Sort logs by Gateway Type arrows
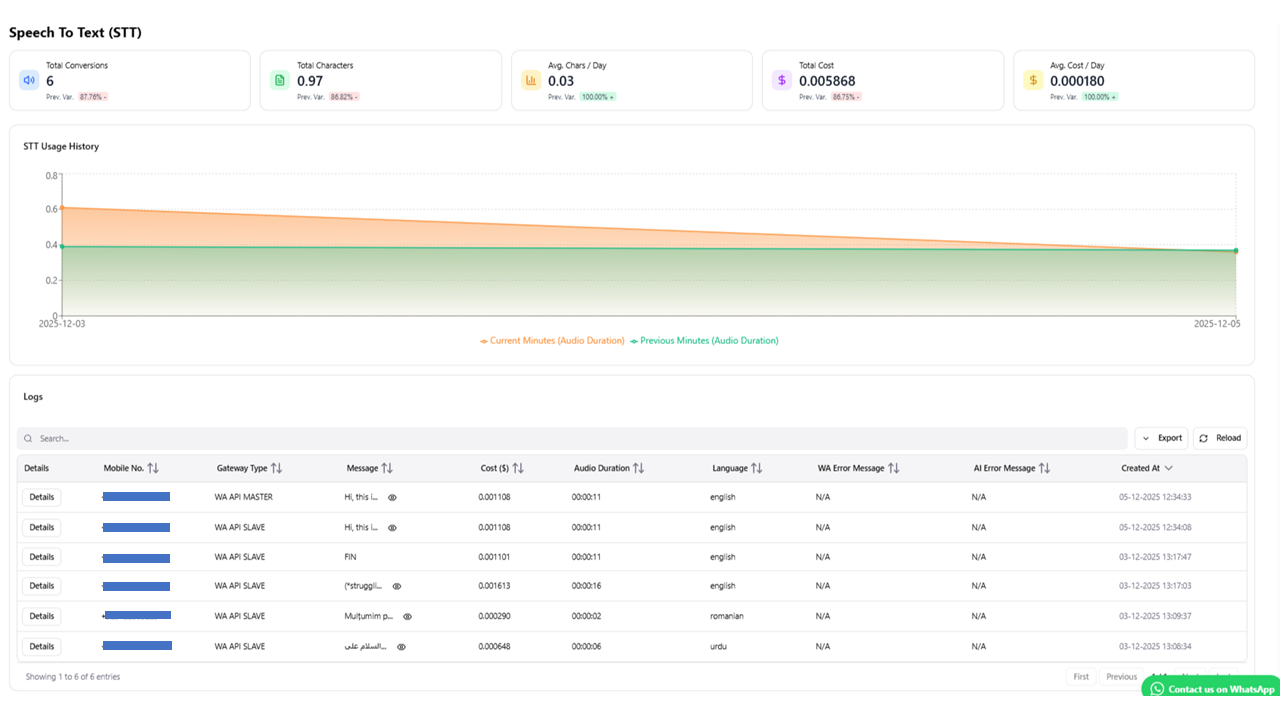The width and height of the screenshot is (1280, 720). [x=276, y=468]
